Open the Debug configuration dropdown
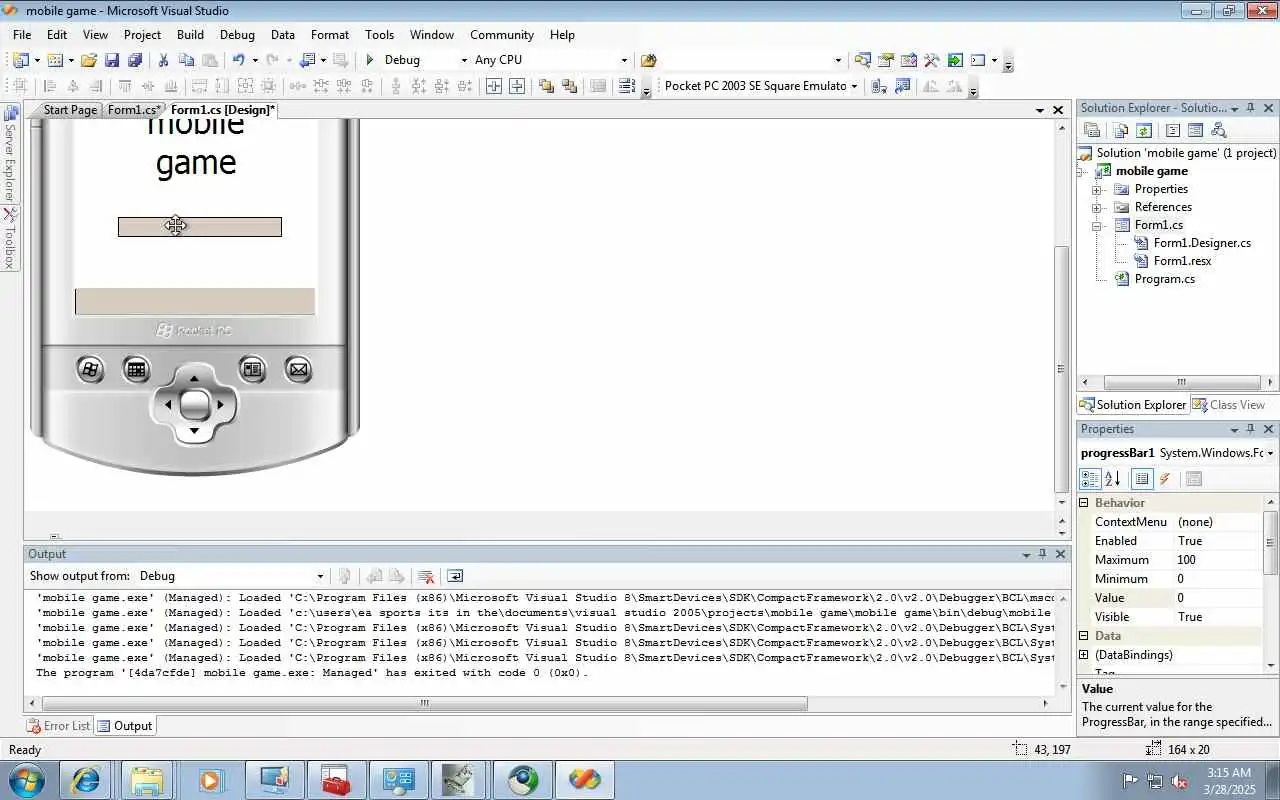Viewport: 1280px width, 800px height. point(464,60)
